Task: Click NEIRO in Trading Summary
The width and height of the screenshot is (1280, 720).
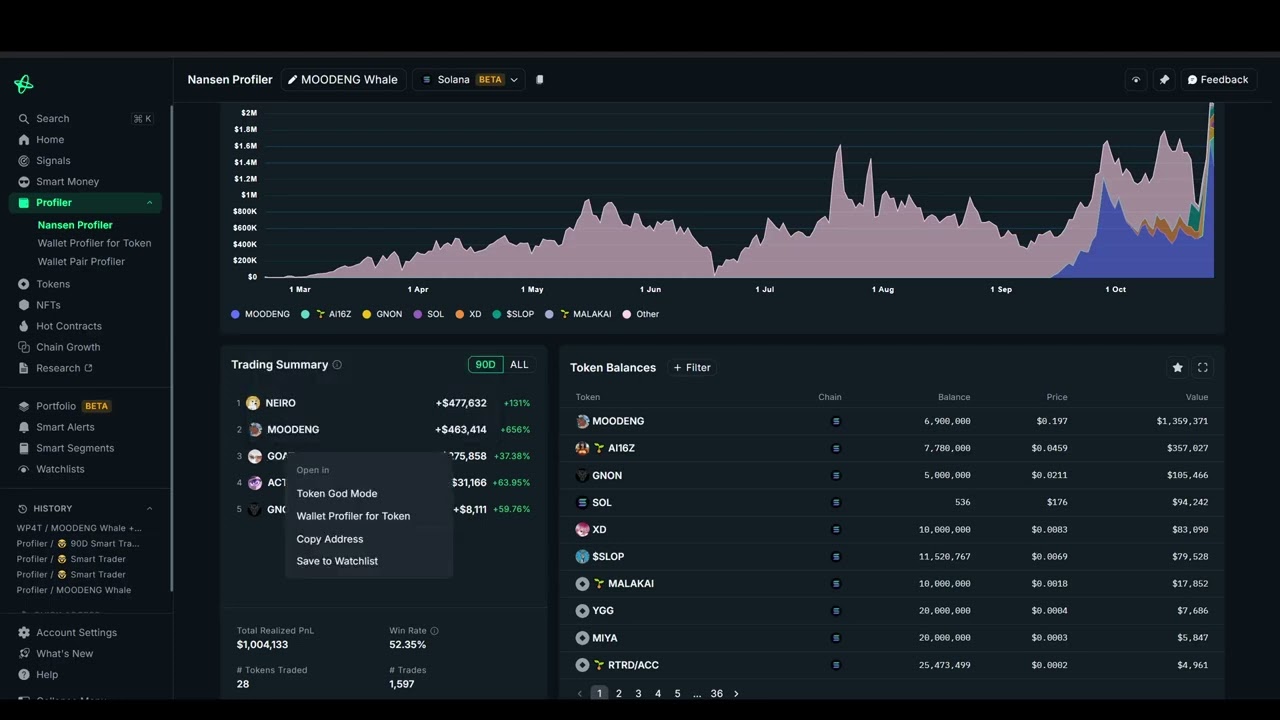Action: click(280, 403)
